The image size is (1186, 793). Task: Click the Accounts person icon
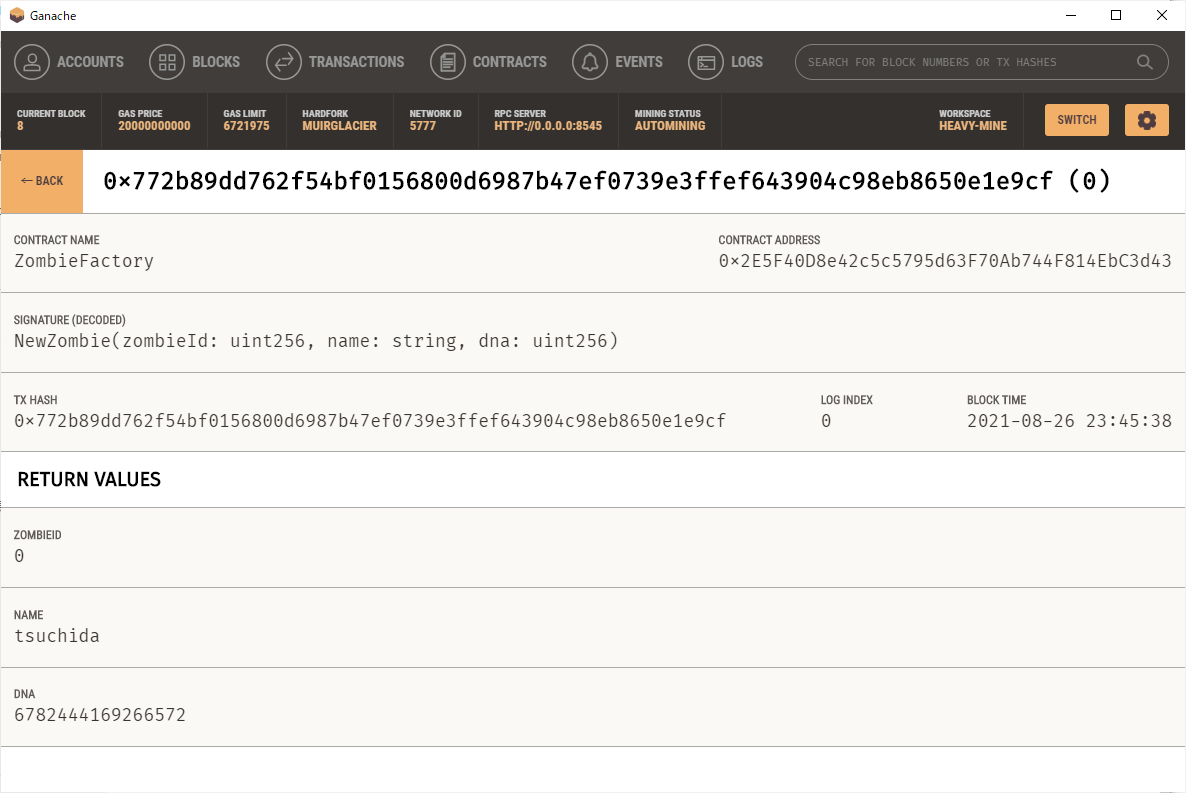(32, 62)
